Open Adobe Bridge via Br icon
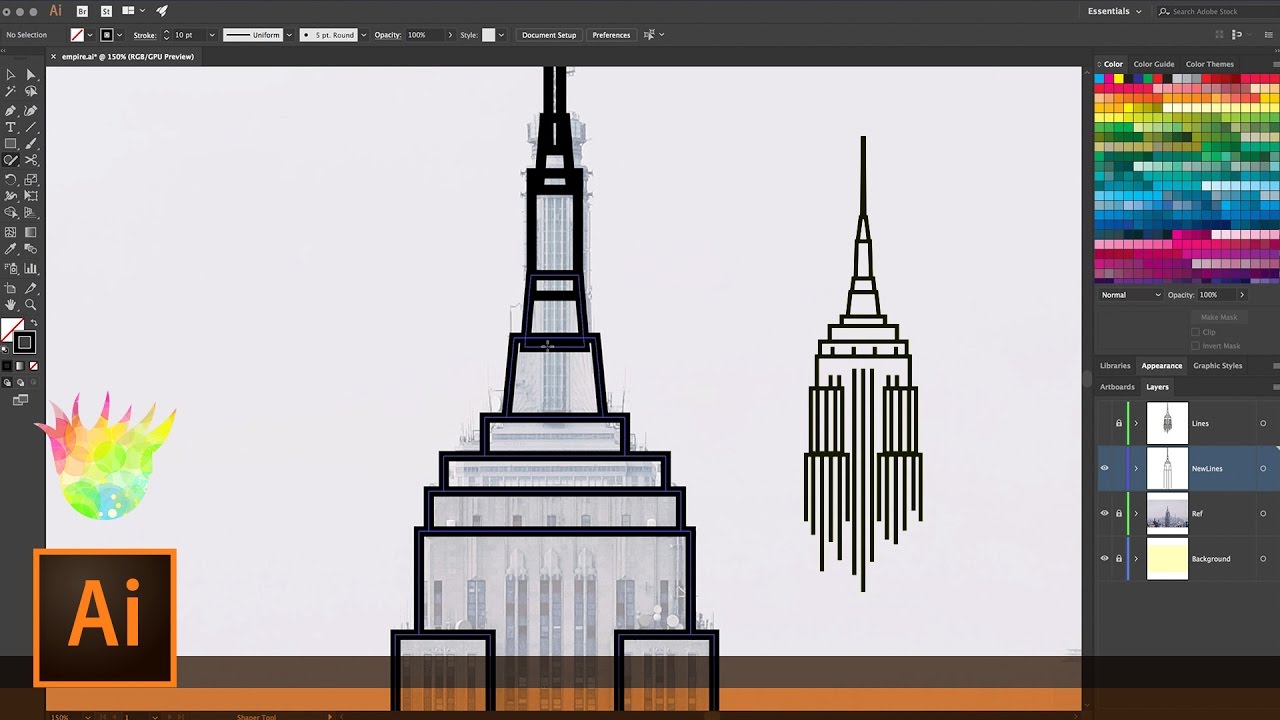Screen dimensions: 1280x720 82,11
